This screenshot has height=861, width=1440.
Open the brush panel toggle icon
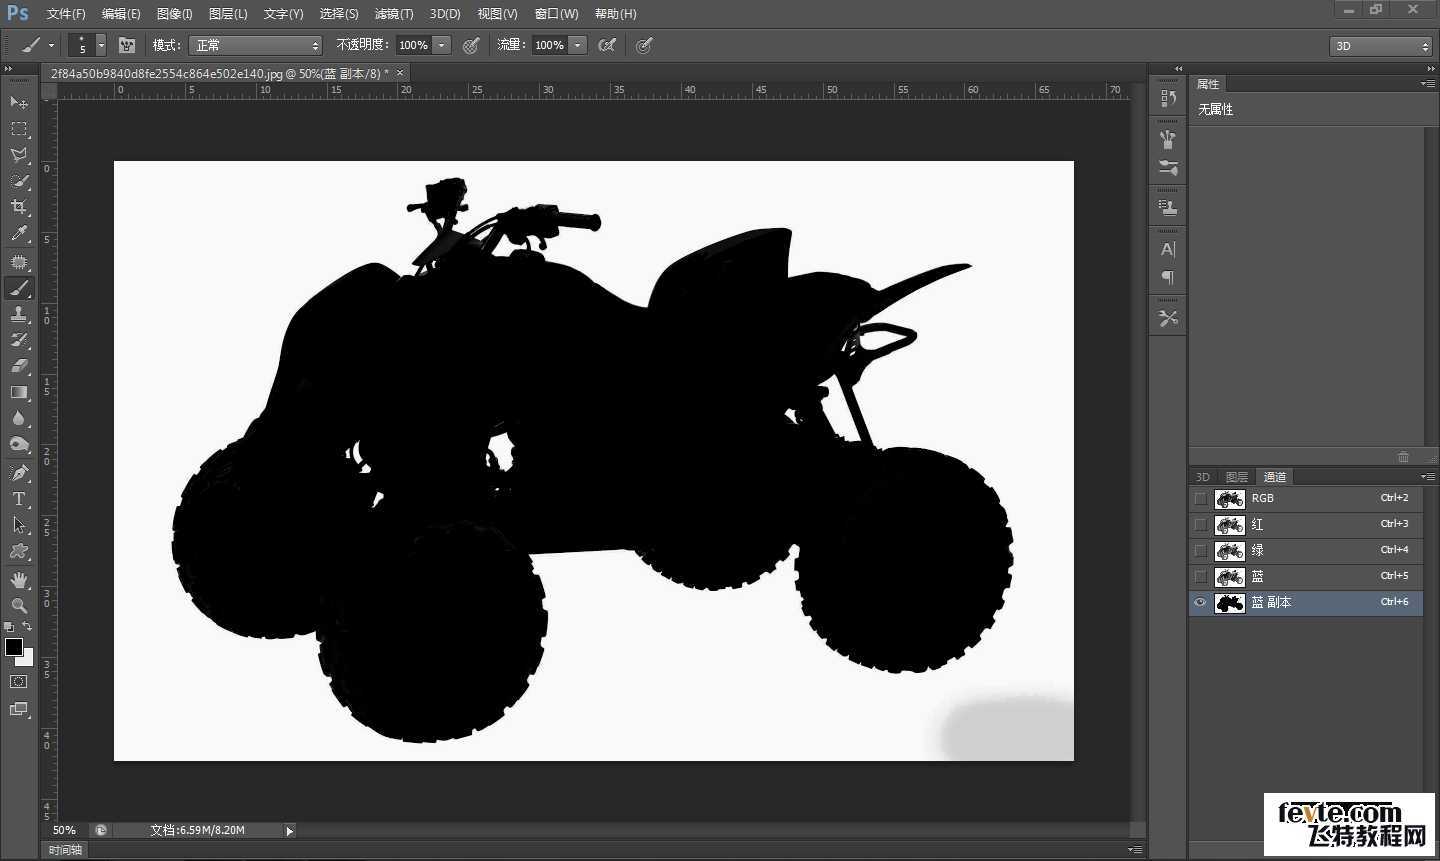tap(127, 45)
